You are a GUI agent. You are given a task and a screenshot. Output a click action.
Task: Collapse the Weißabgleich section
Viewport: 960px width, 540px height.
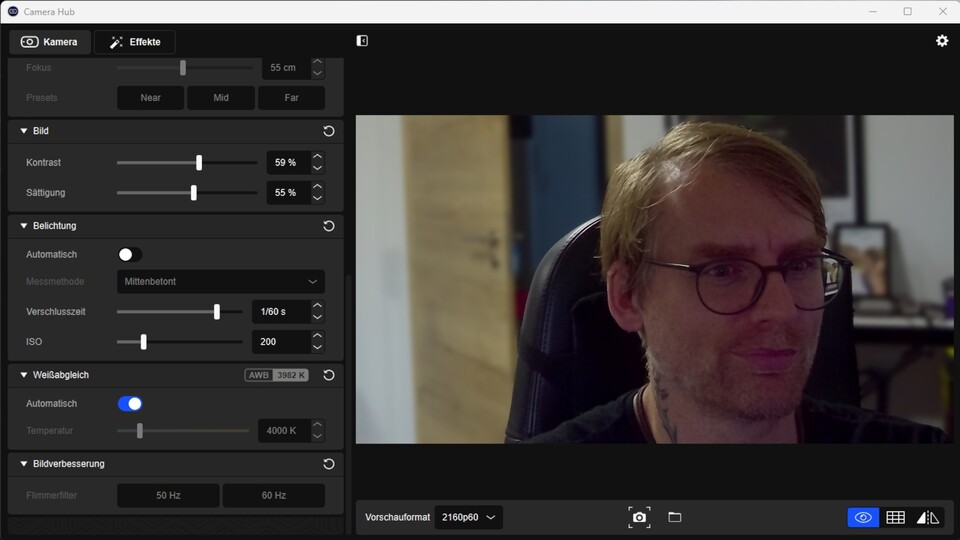[24, 375]
